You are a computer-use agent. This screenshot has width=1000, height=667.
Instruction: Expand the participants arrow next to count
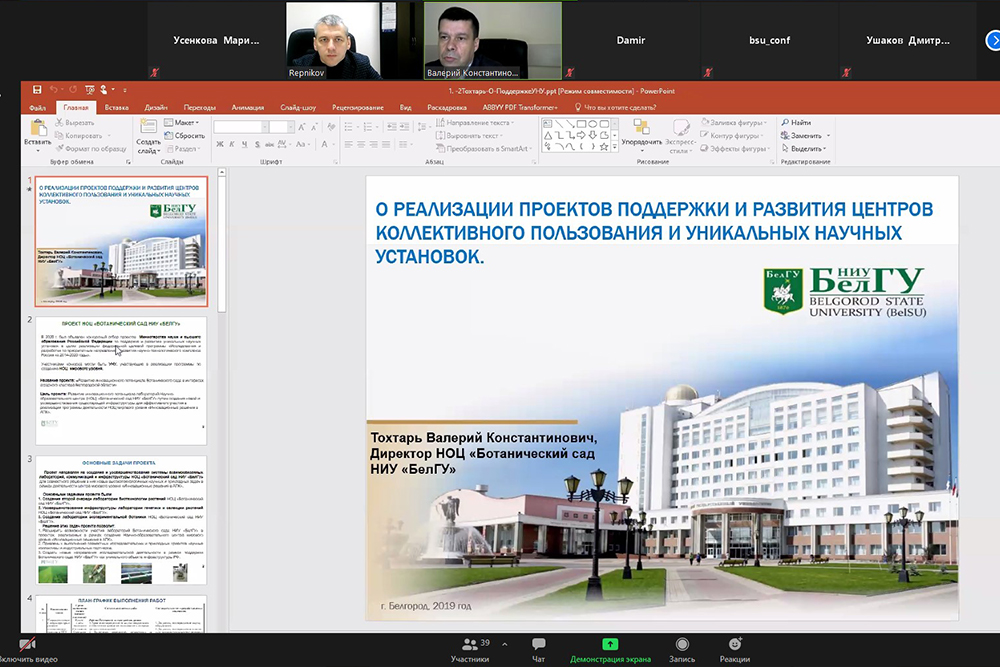point(504,644)
